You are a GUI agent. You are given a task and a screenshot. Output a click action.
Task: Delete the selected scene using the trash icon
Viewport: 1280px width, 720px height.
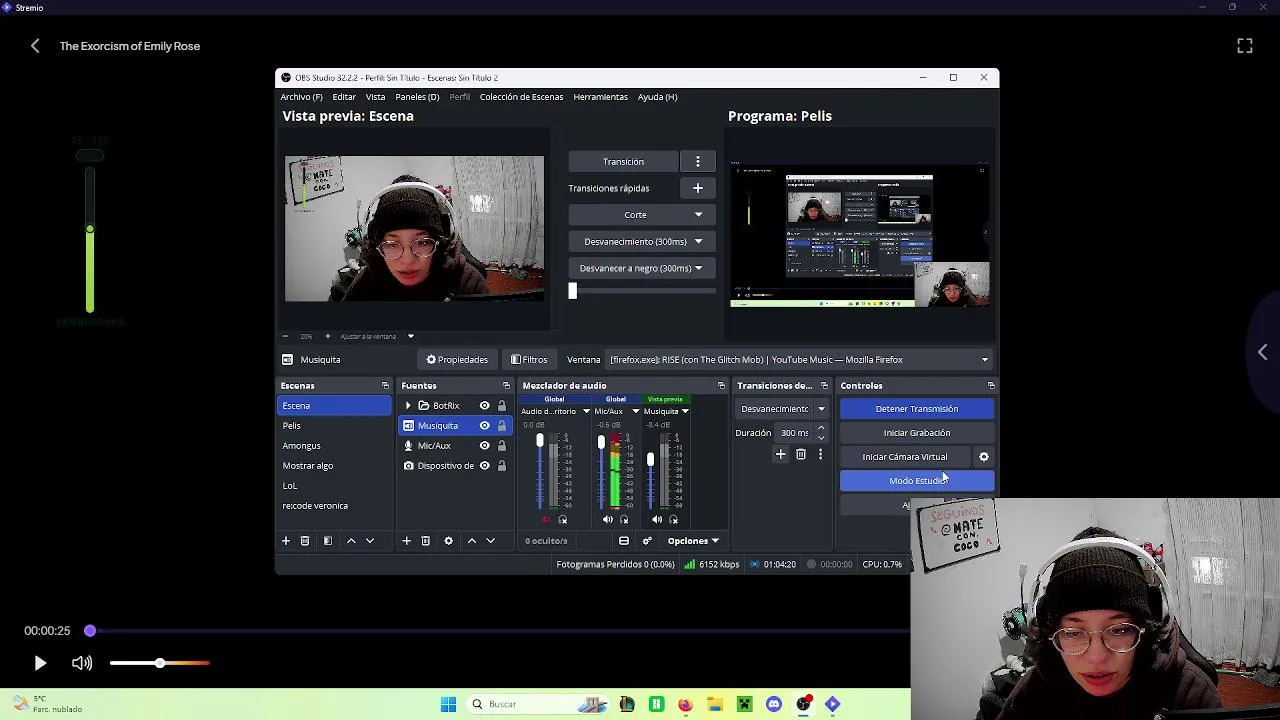pos(305,541)
